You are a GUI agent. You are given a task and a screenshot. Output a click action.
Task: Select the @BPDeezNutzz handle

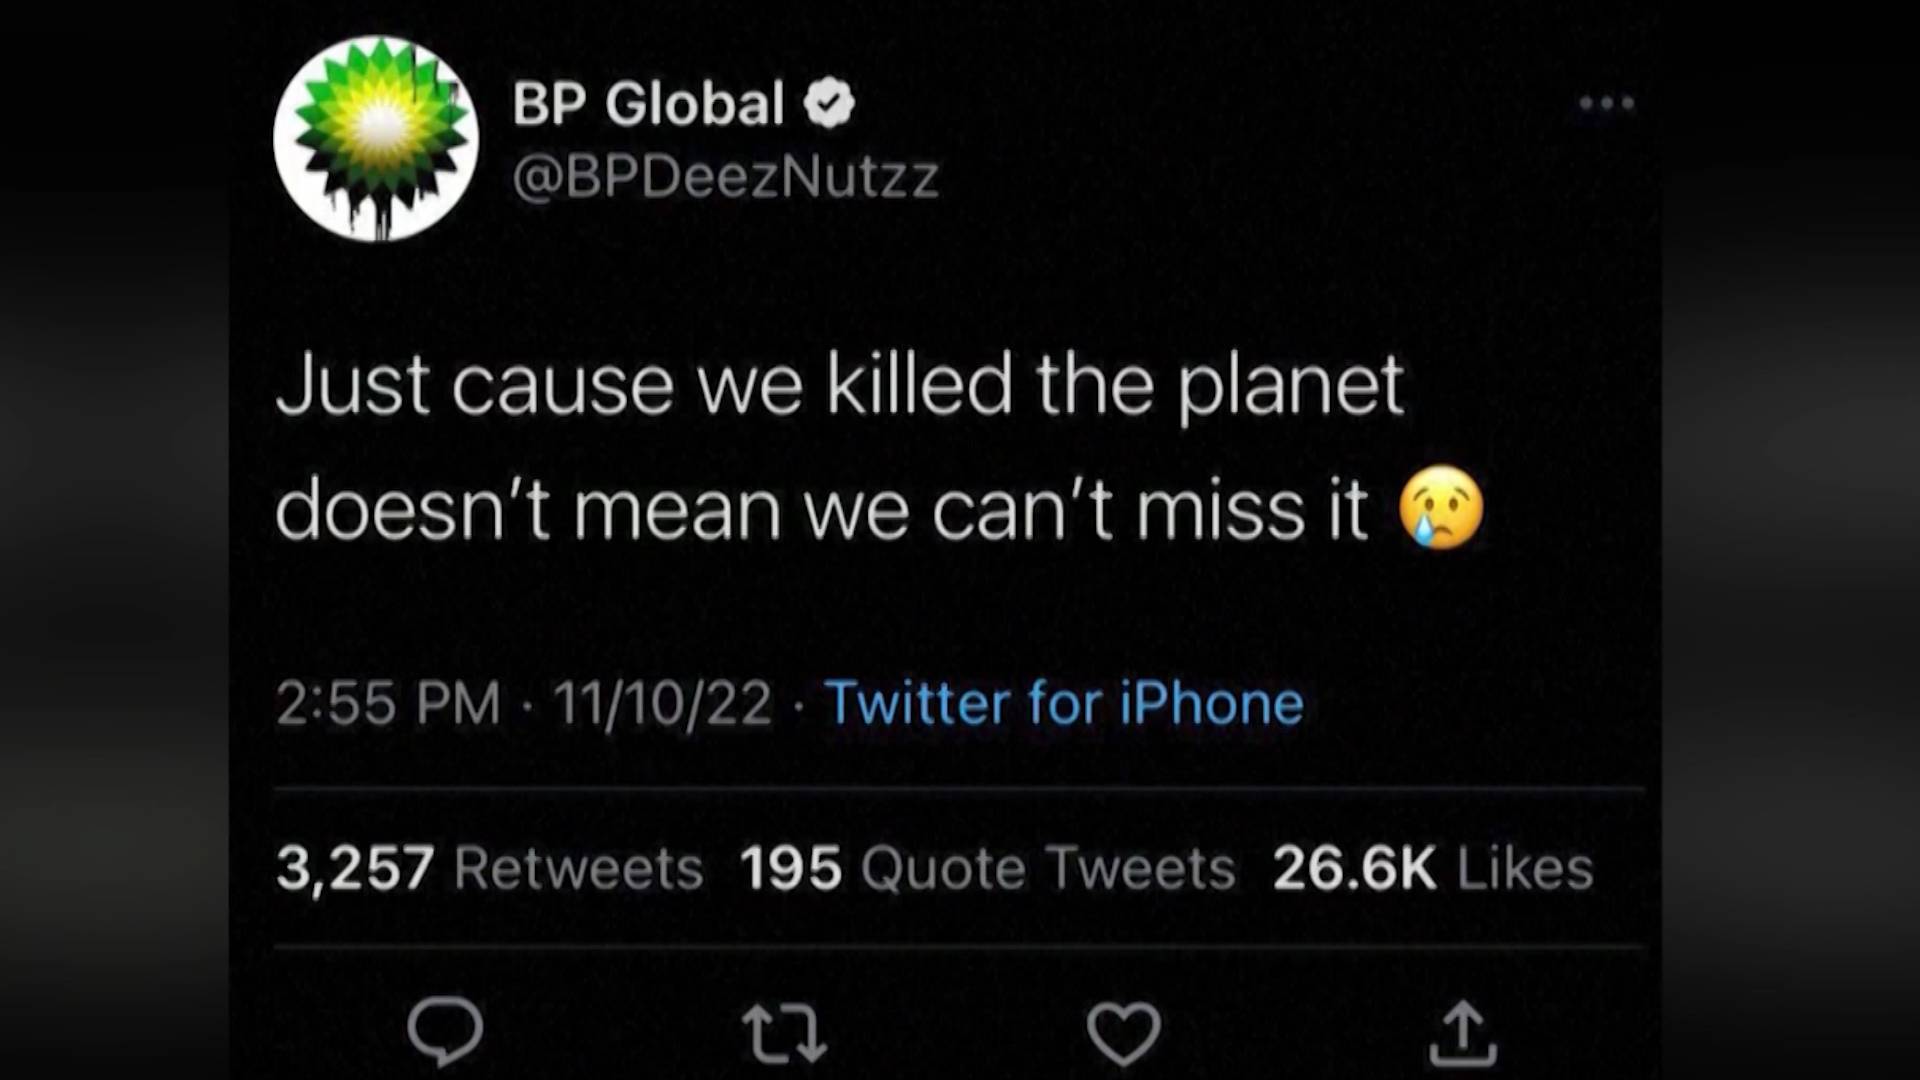[x=725, y=177]
